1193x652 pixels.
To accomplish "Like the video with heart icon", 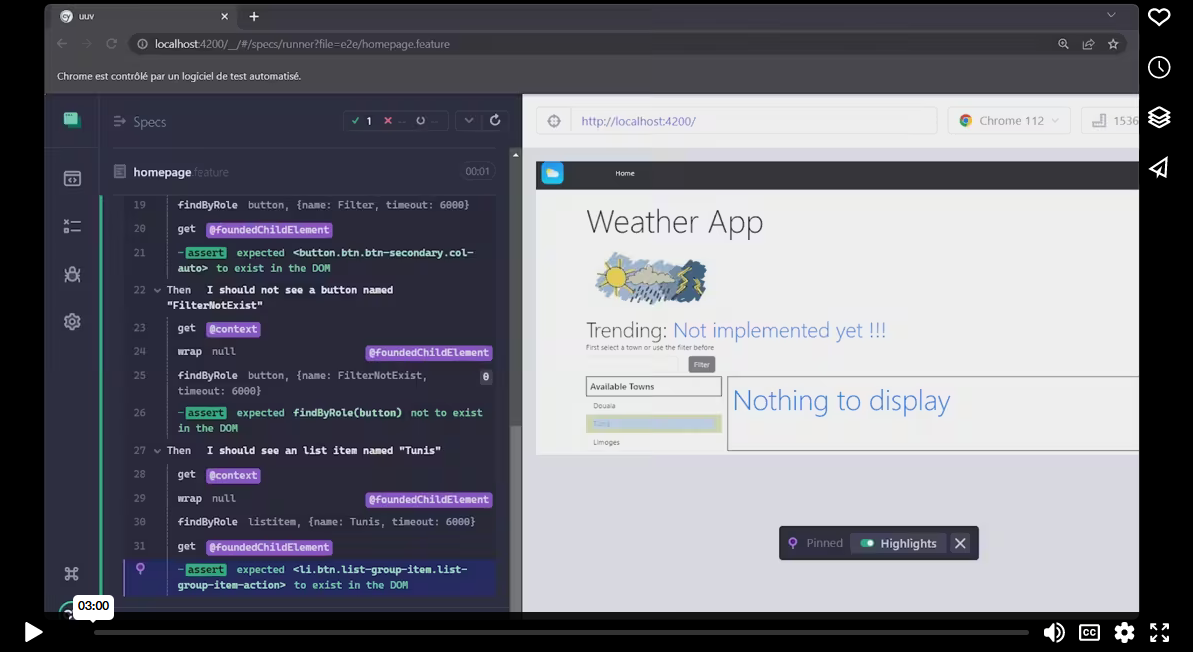I will [1159, 17].
